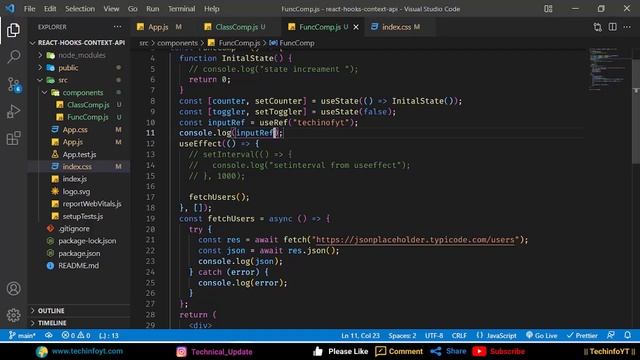The width and height of the screenshot is (640, 360).
Task: Click the jsonplaceholder users URL link
Action: 415,240
